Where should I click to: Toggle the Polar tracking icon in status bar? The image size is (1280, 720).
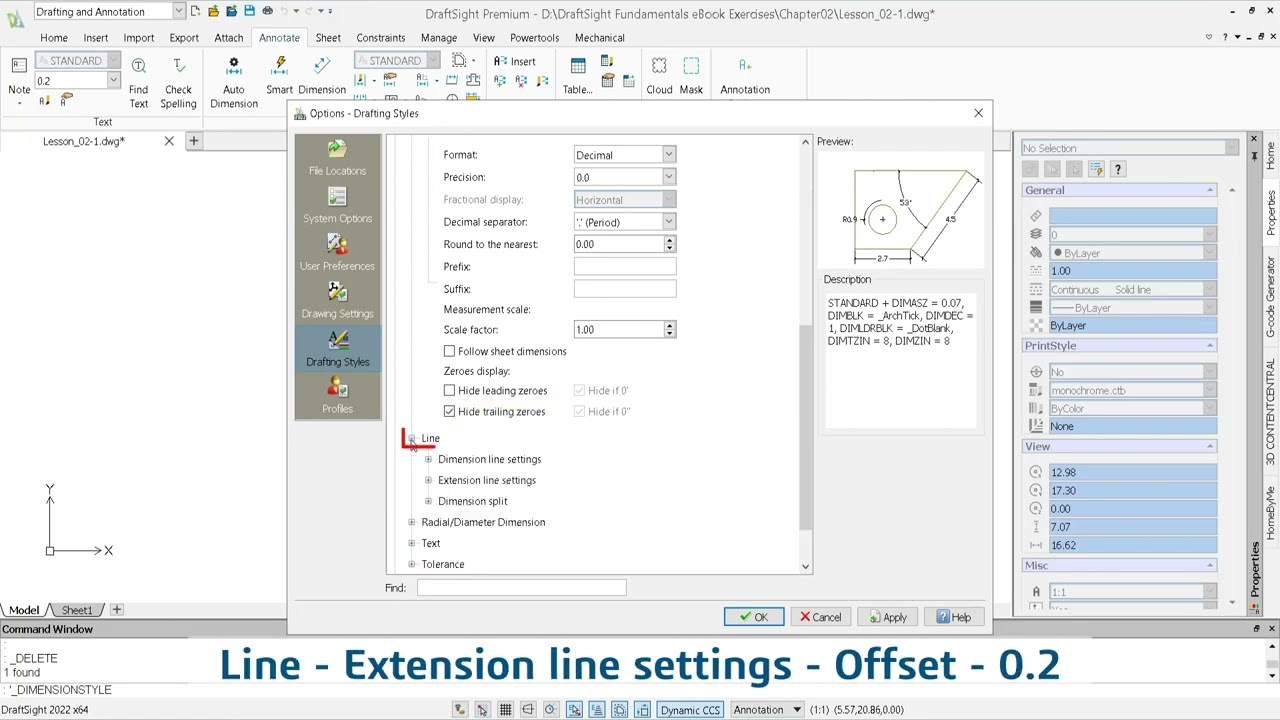tap(551, 710)
